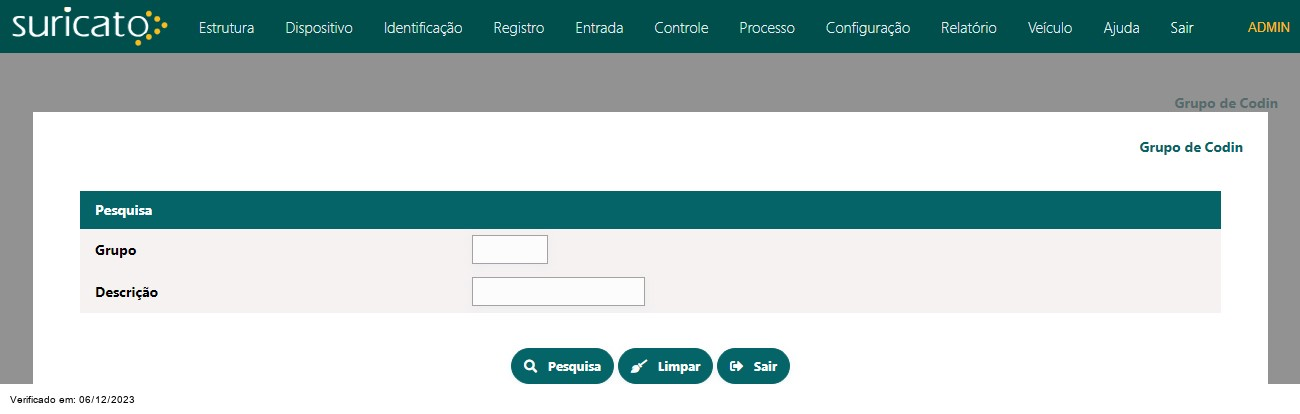Screen dimensions: 1300x414
Task: Click the Limpar button label
Action: 679,367
